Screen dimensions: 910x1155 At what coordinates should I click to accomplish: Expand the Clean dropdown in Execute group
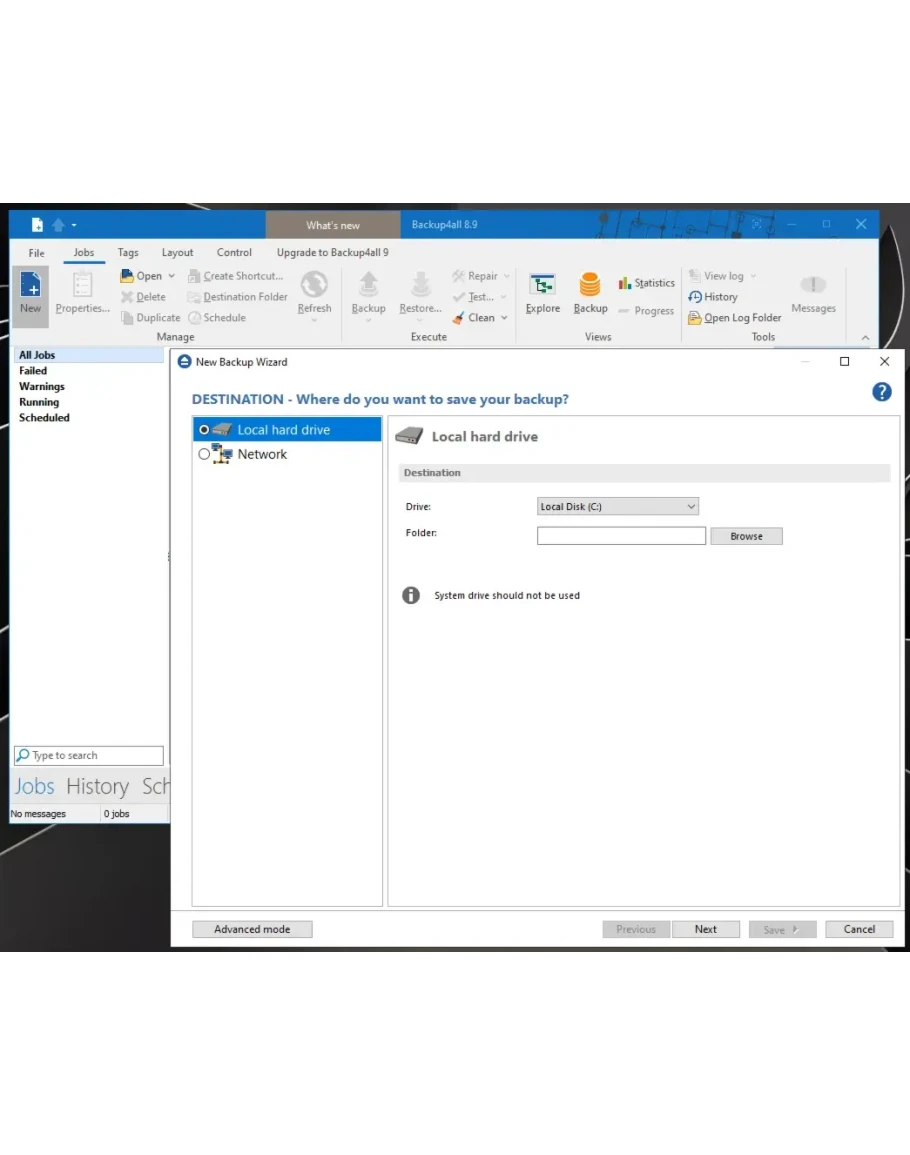pos(504,318)
